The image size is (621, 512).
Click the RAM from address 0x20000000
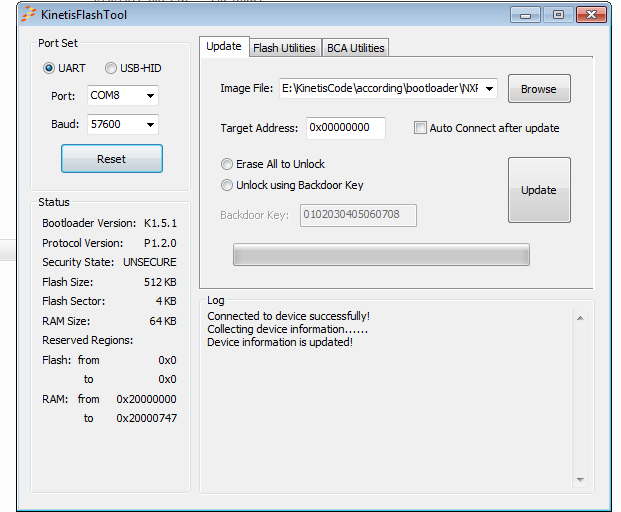[x=147, y=399]
